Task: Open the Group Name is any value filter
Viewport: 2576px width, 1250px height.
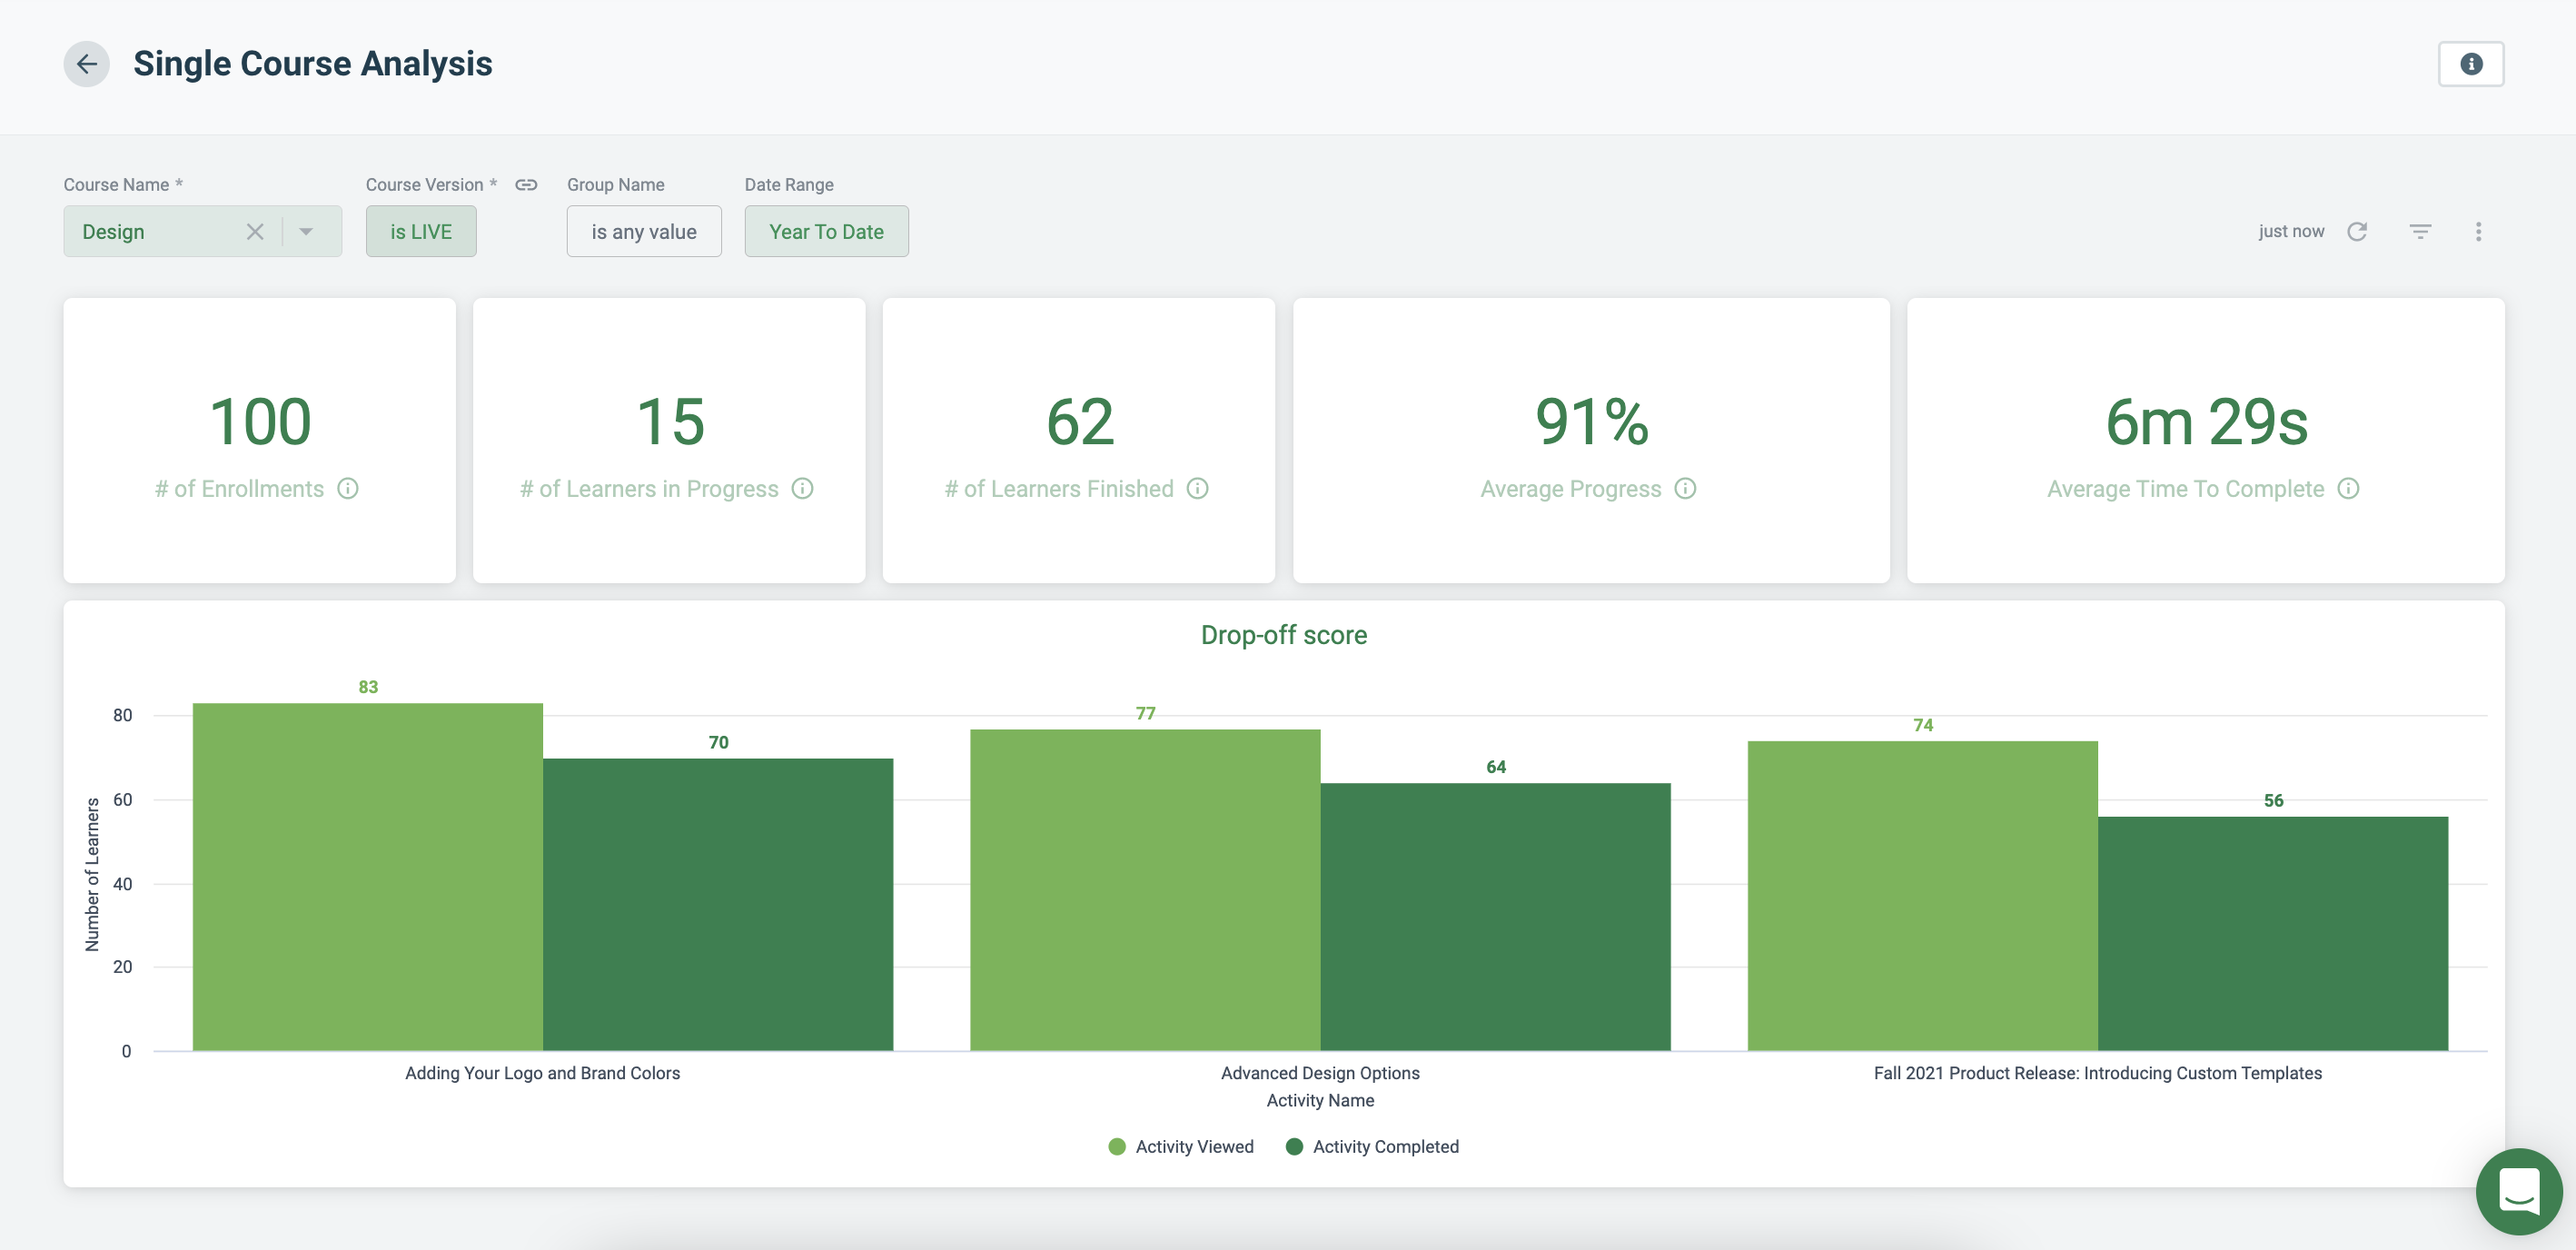Action: point(643,232)
